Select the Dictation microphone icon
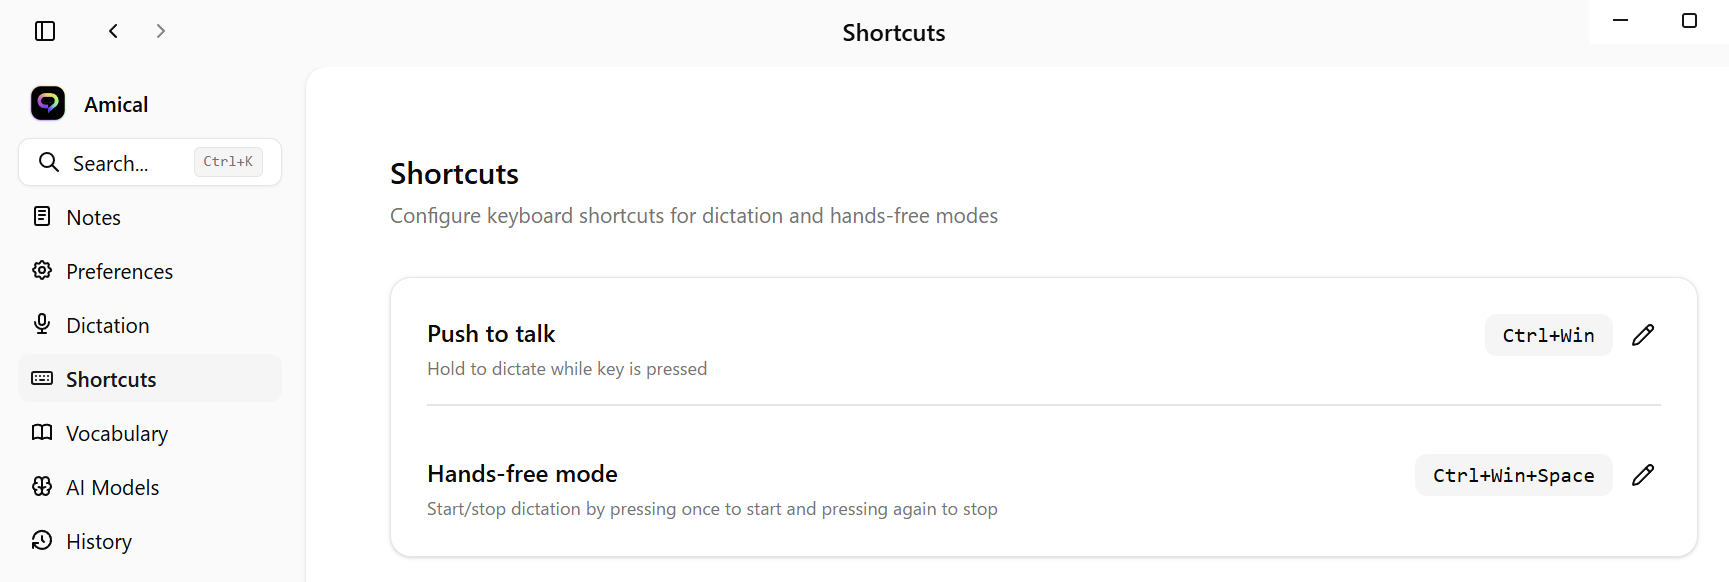The height and width of the screenshot is (582, 1729). pyautogui.click(x=41, y=324)
